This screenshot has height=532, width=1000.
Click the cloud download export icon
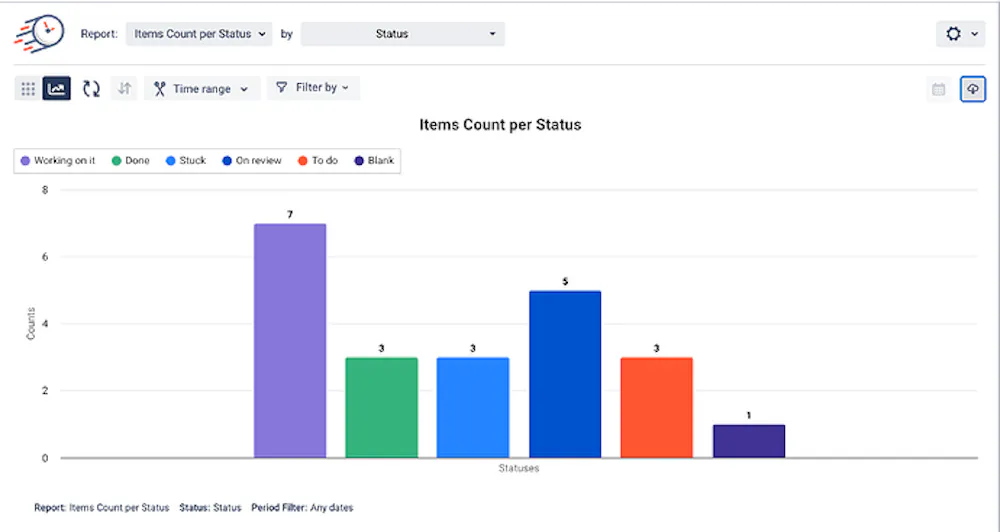pyautogui.click(x=972, y=89)
